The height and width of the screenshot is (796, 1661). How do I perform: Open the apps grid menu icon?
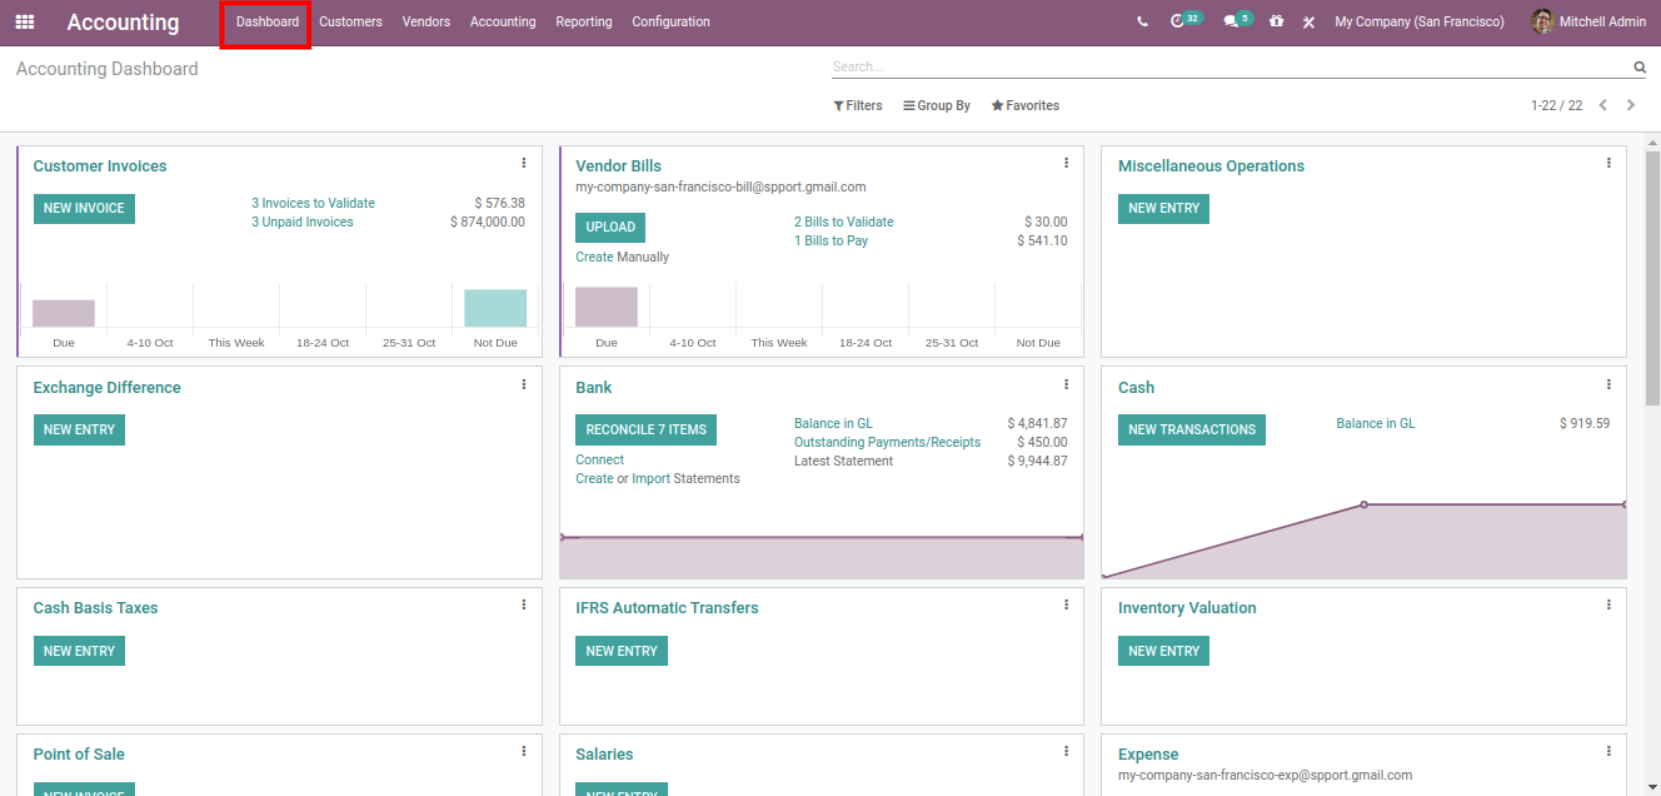point(25,22)
